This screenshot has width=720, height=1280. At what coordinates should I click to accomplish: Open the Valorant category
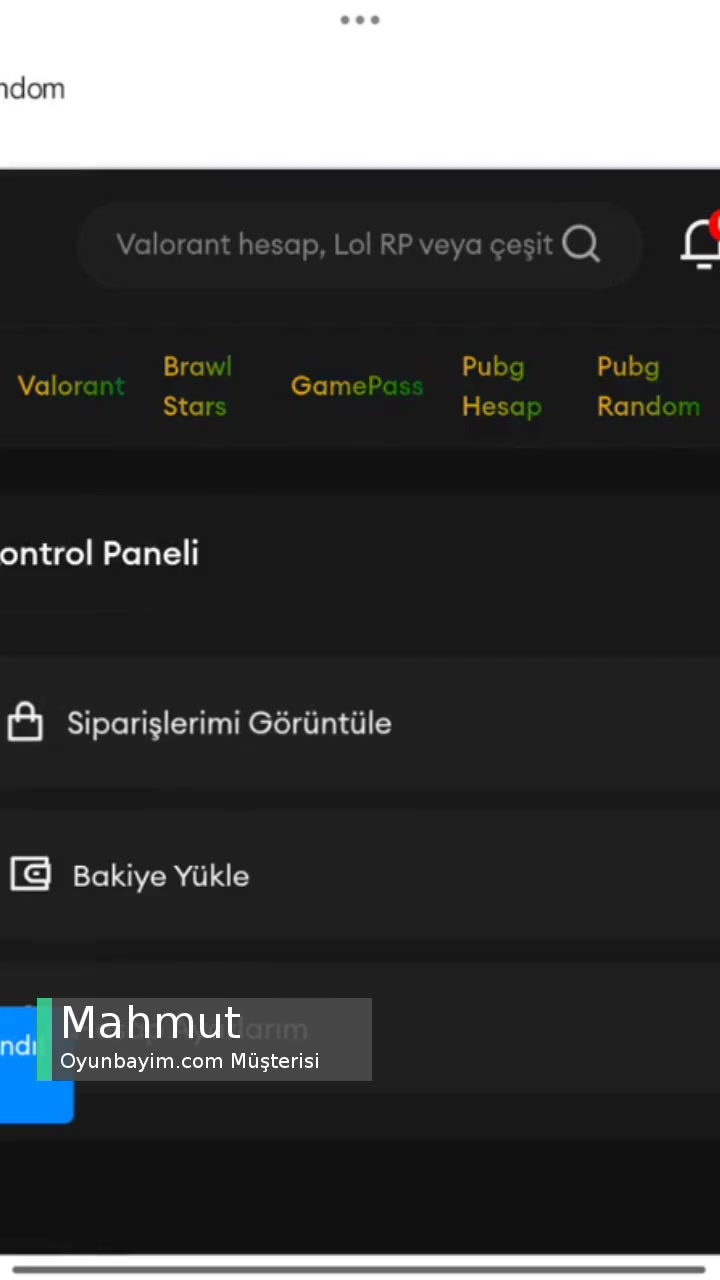pyautogui.click(x=70, y=386)
